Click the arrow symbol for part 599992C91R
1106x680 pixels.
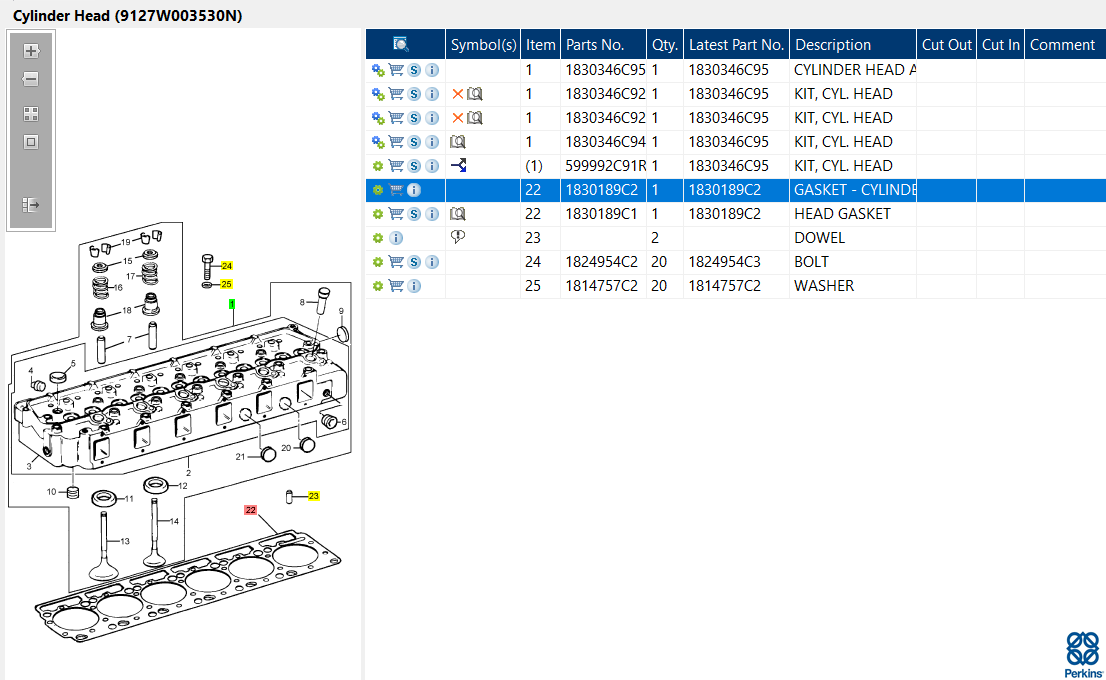(x=458, y=166)
